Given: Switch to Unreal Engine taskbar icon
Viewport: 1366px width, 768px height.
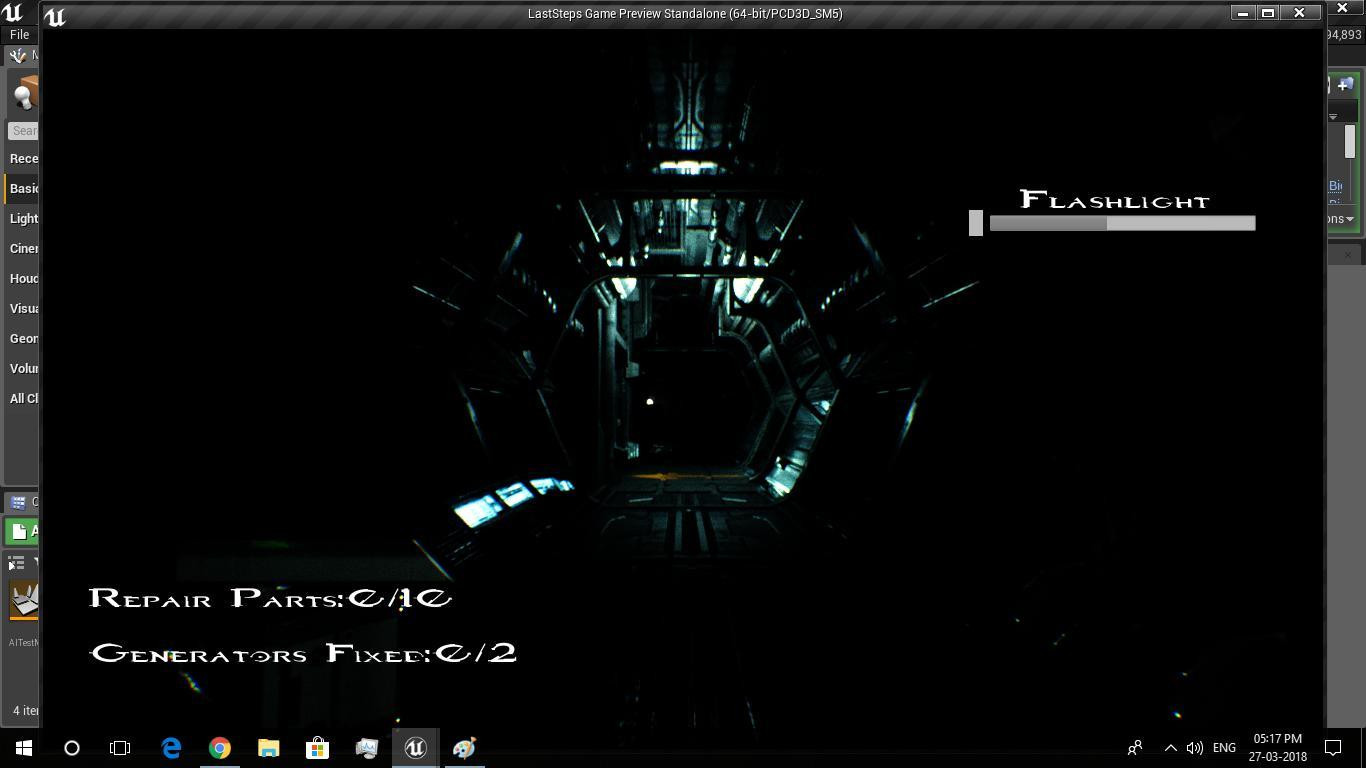Looking at the screenshot, I should click(415, 748).
